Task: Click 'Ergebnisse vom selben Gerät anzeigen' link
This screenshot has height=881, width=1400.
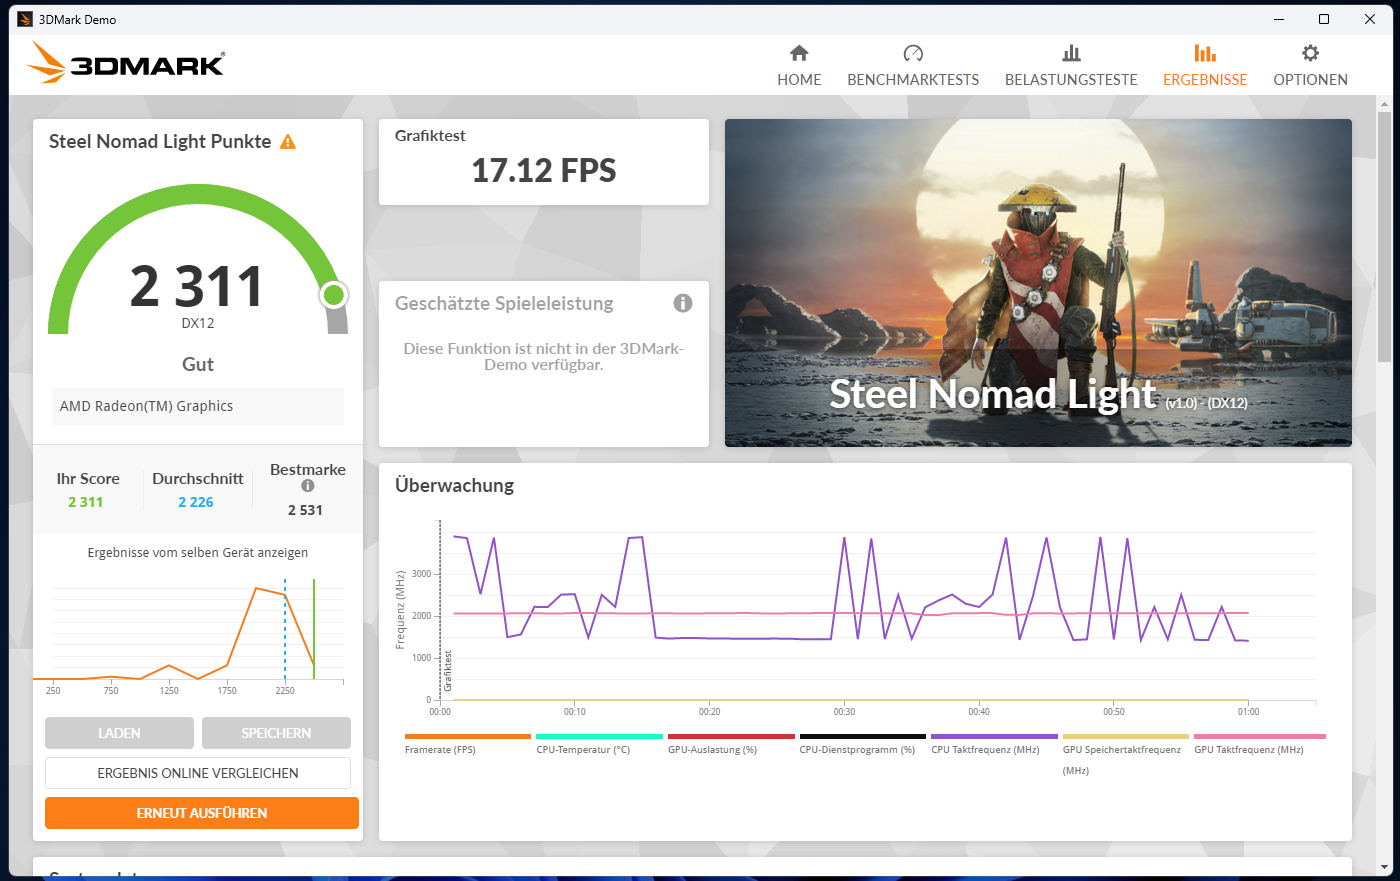Action: pyautogui.click(x=198, y=553)
